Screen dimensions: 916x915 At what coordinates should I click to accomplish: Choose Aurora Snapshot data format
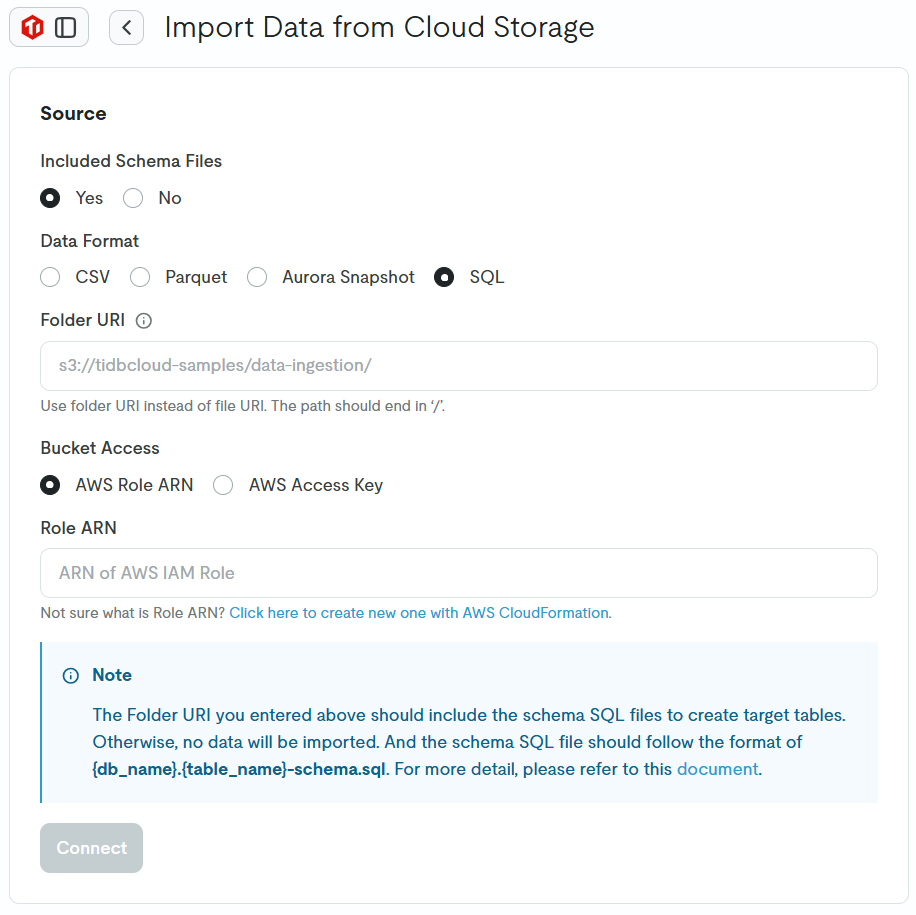pos(257,277)
